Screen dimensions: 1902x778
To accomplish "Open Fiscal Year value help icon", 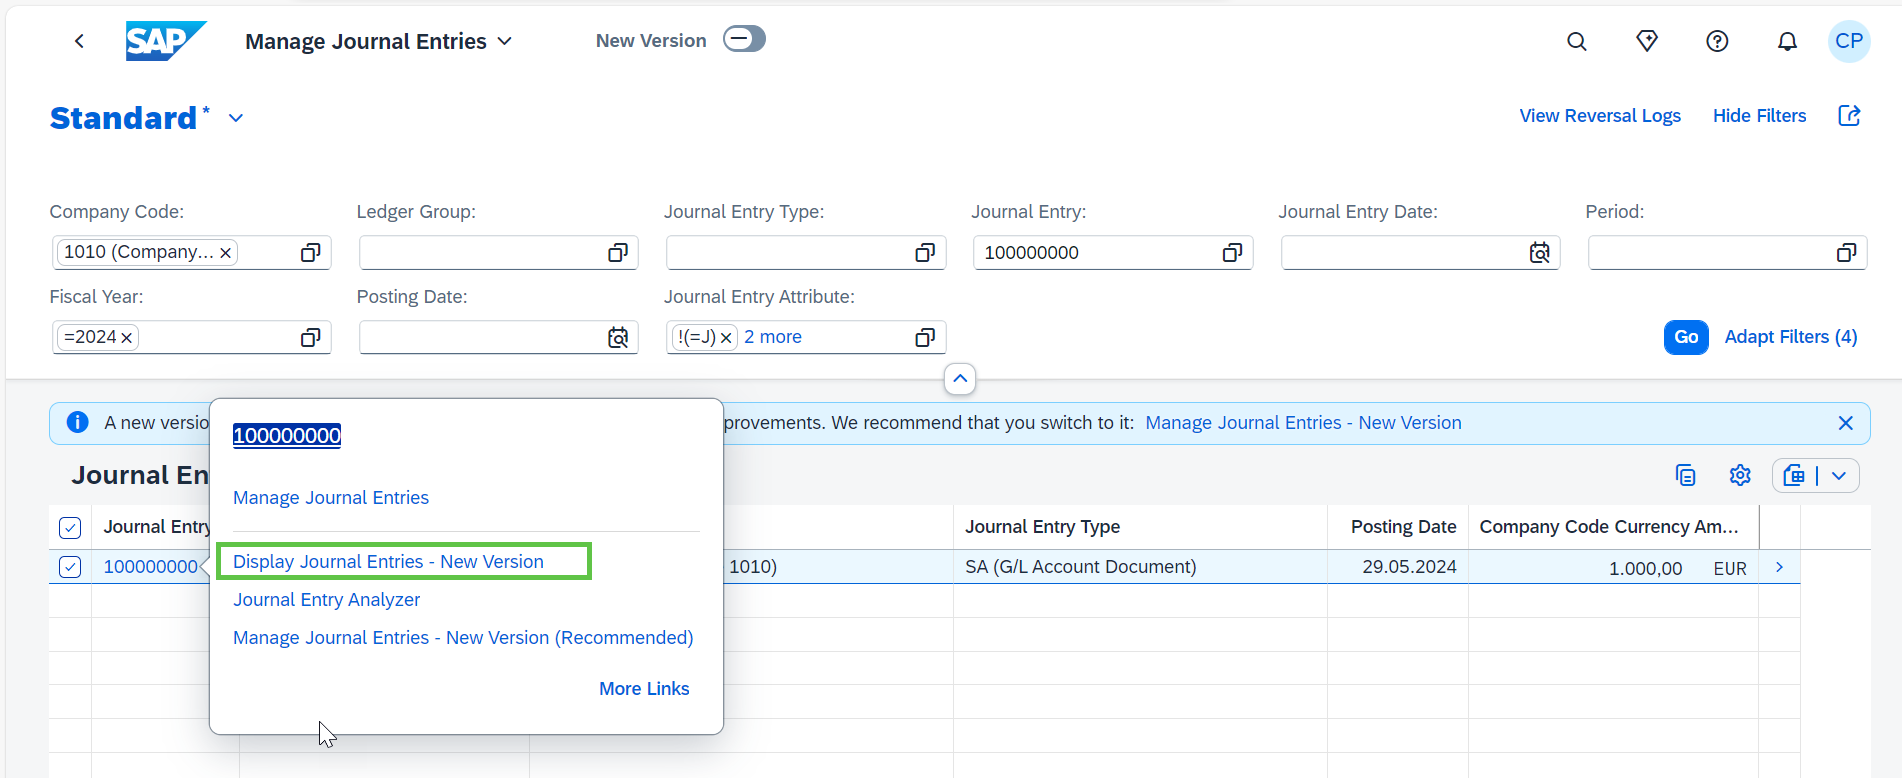I will tap(311, 338).
